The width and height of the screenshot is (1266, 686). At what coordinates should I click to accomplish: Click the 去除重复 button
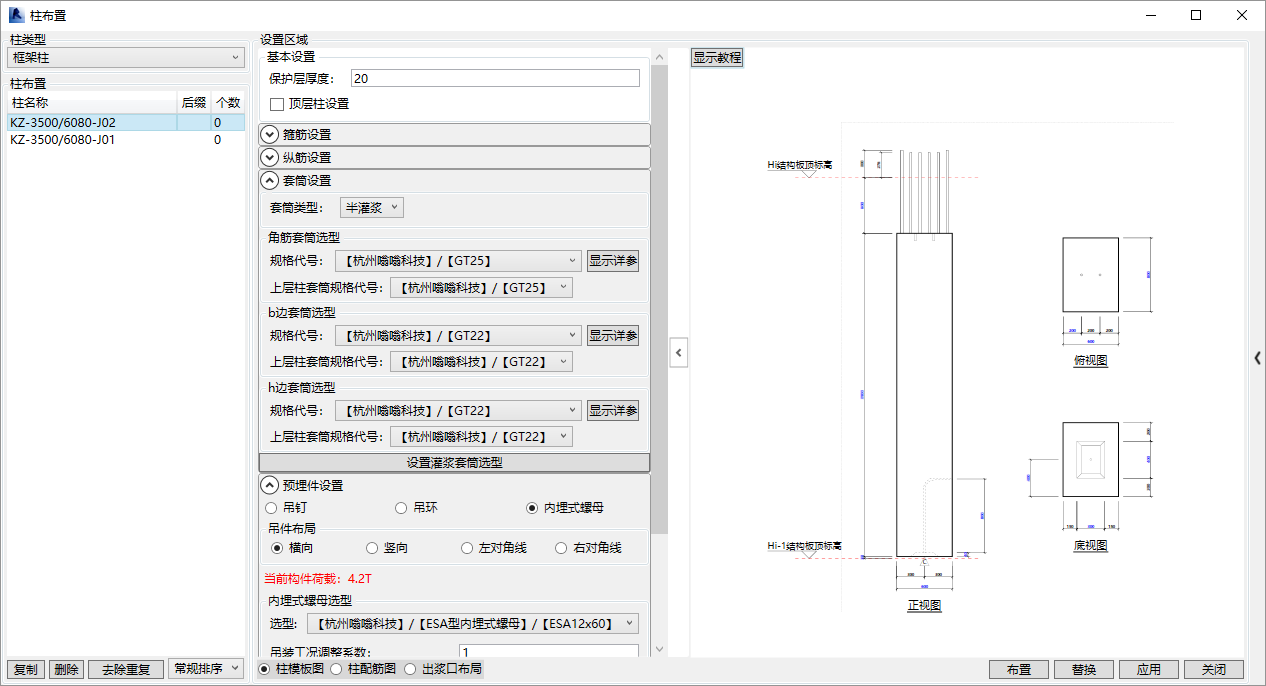pyautogui.click(x=126, y=670)
